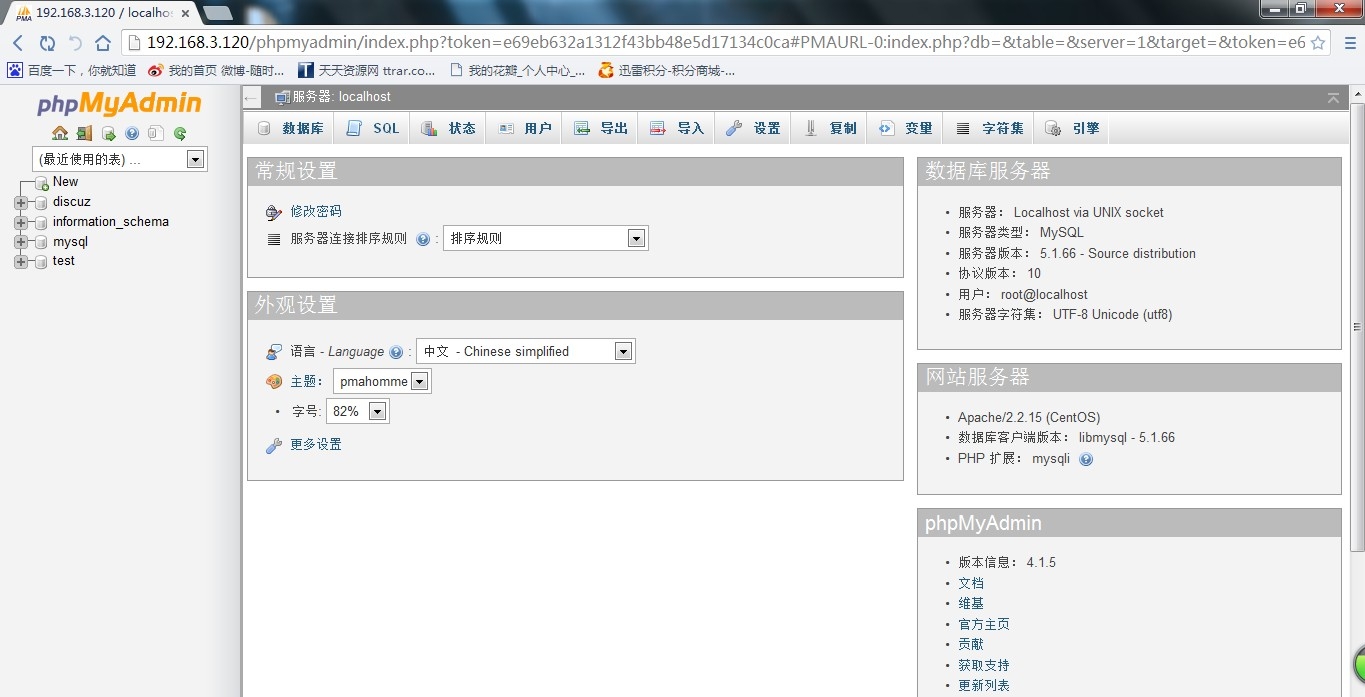Open the 排序规则 collation dropdown
The image size is (1365, 697).
pos(546,239)
